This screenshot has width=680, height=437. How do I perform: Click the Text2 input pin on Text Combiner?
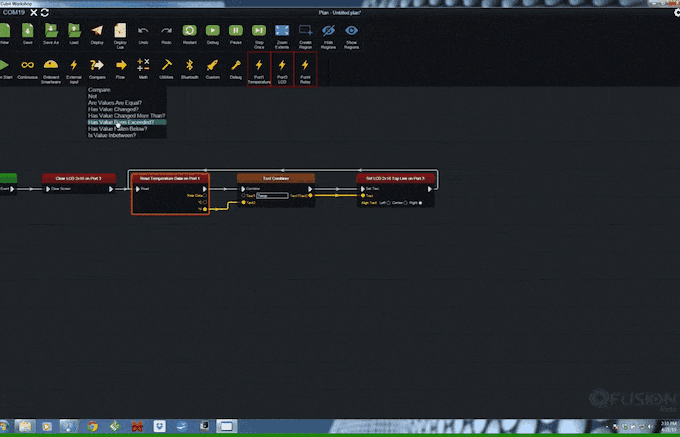[x=244, y=202]
